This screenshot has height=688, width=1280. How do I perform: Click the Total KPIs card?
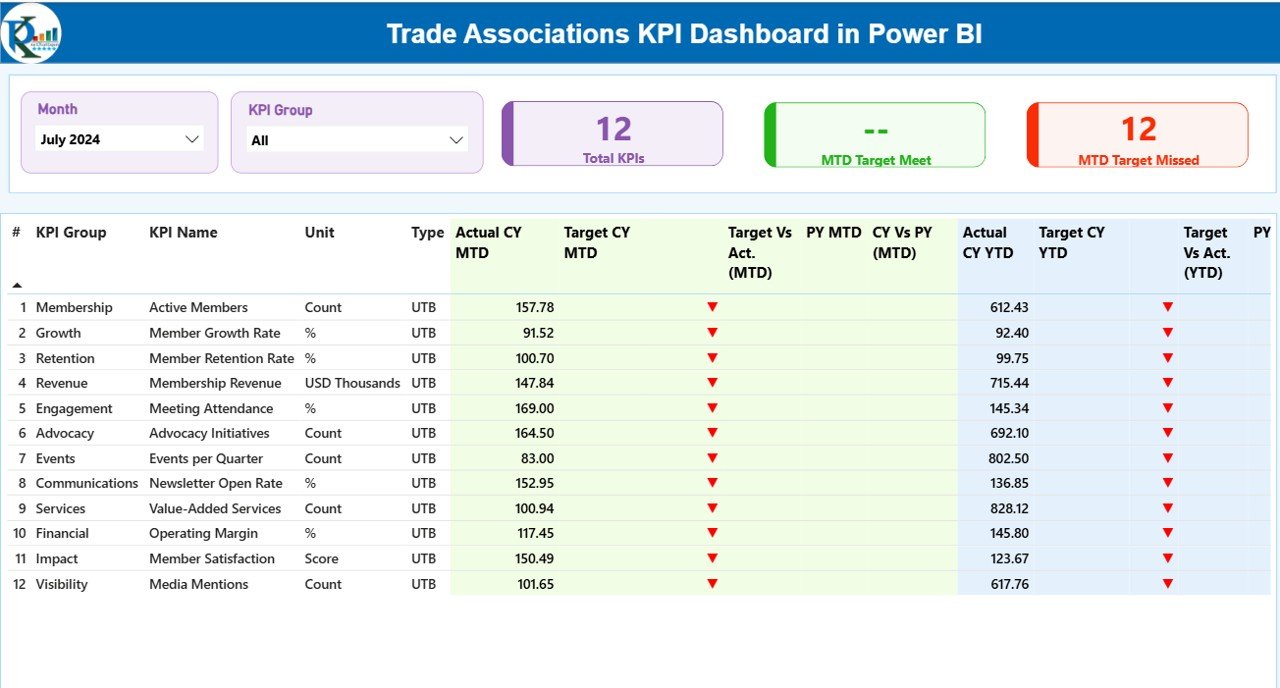(613, 133)
